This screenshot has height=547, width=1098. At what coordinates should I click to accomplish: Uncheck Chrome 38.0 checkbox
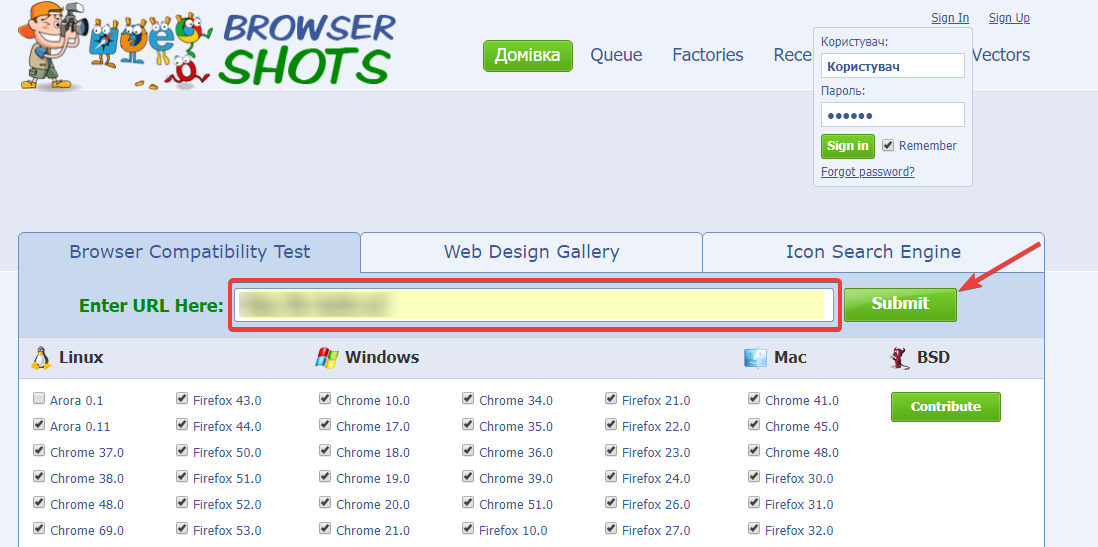[39, 476]
